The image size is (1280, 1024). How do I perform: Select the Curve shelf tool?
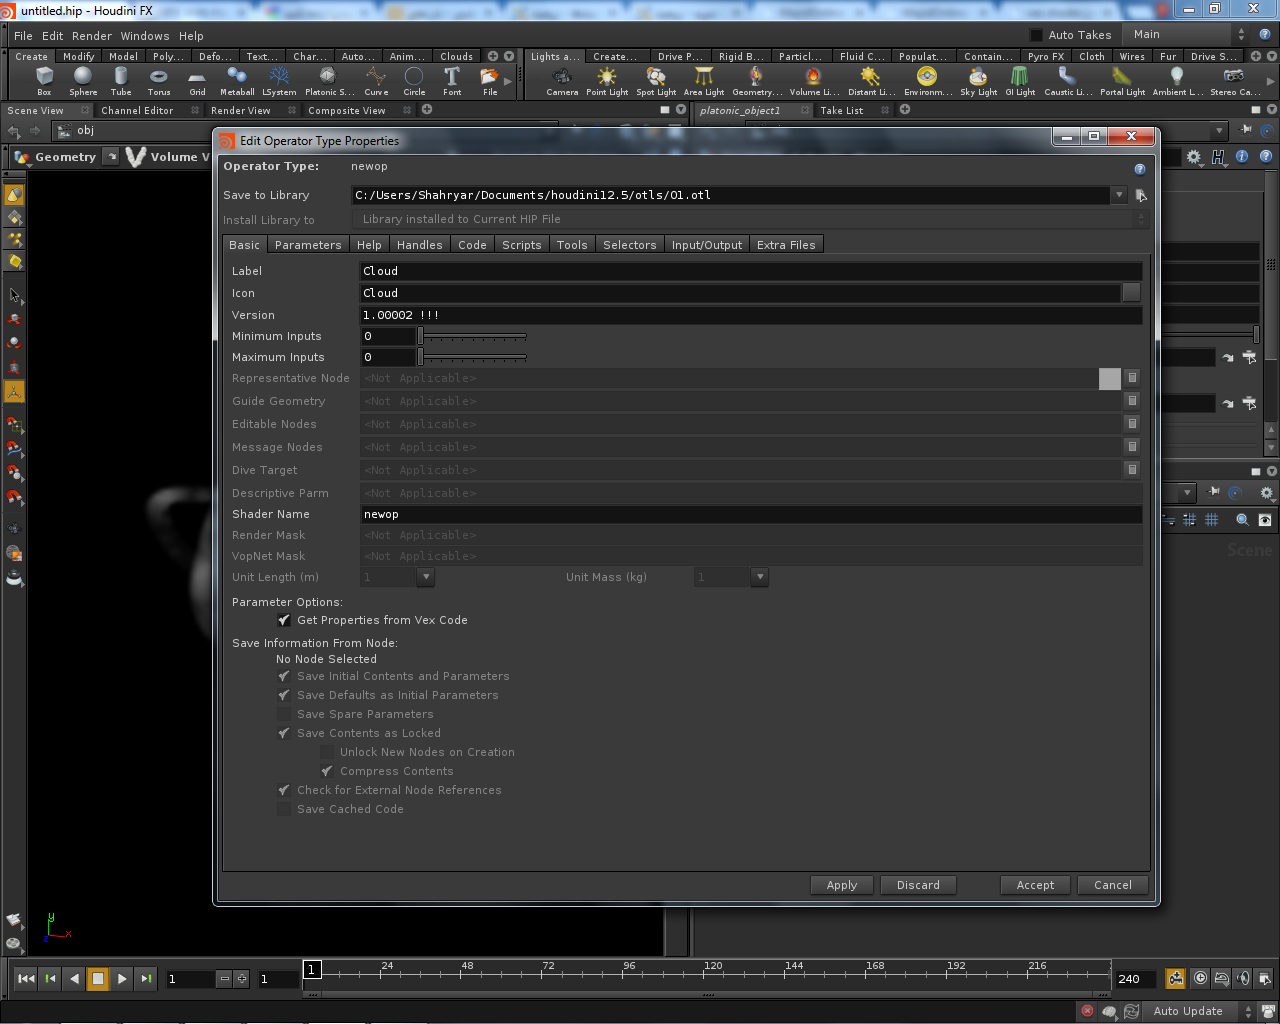[x=376, y=81]
